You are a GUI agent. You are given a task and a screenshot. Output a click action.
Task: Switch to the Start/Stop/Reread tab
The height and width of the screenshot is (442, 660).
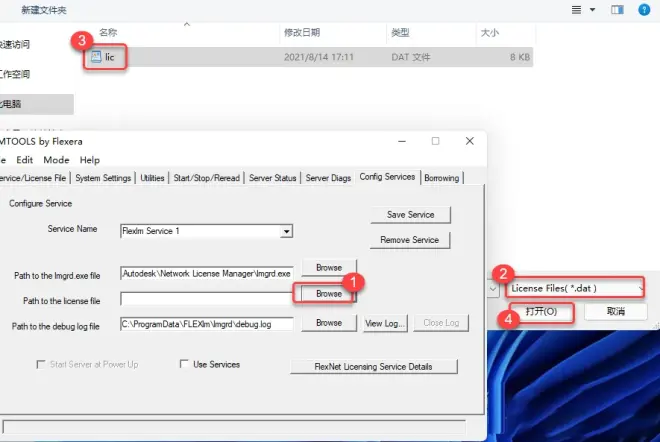tap(206, 178)
